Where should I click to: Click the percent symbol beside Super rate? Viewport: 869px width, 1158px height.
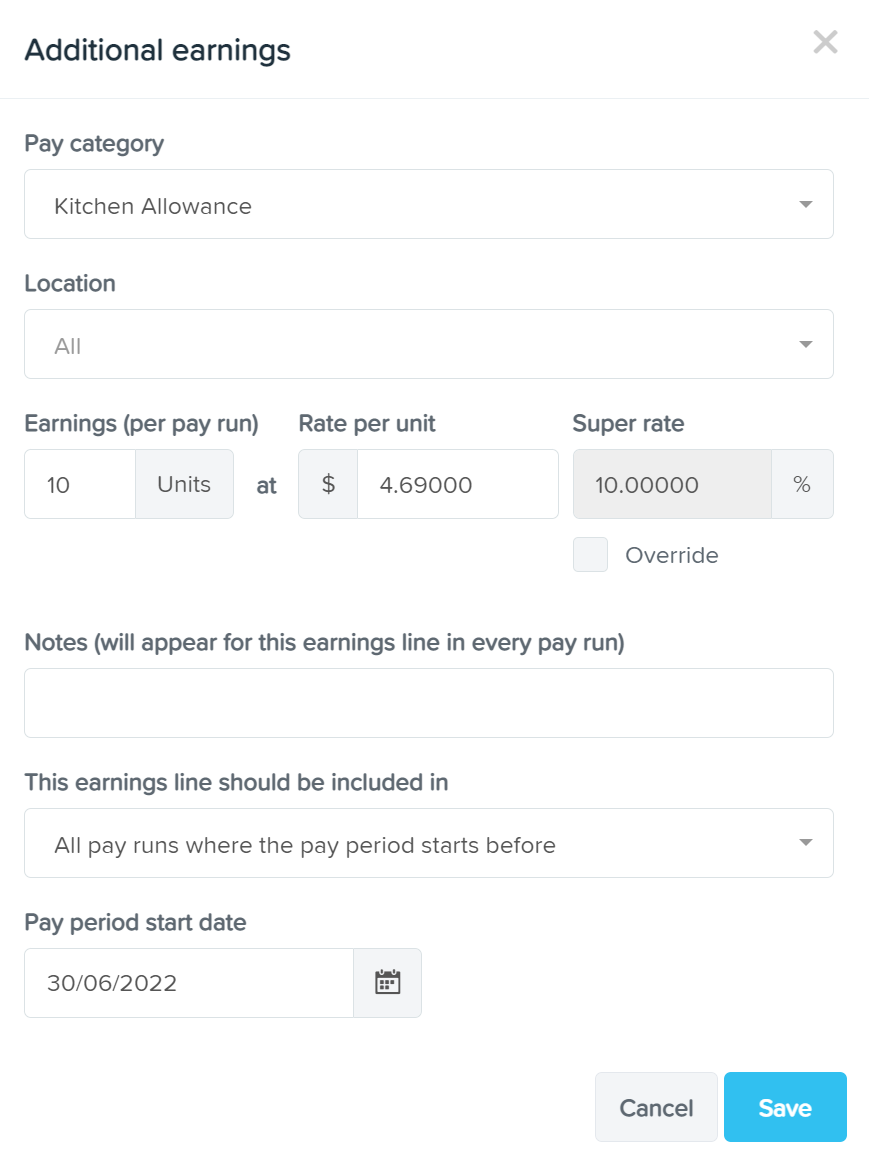[802, 484]
